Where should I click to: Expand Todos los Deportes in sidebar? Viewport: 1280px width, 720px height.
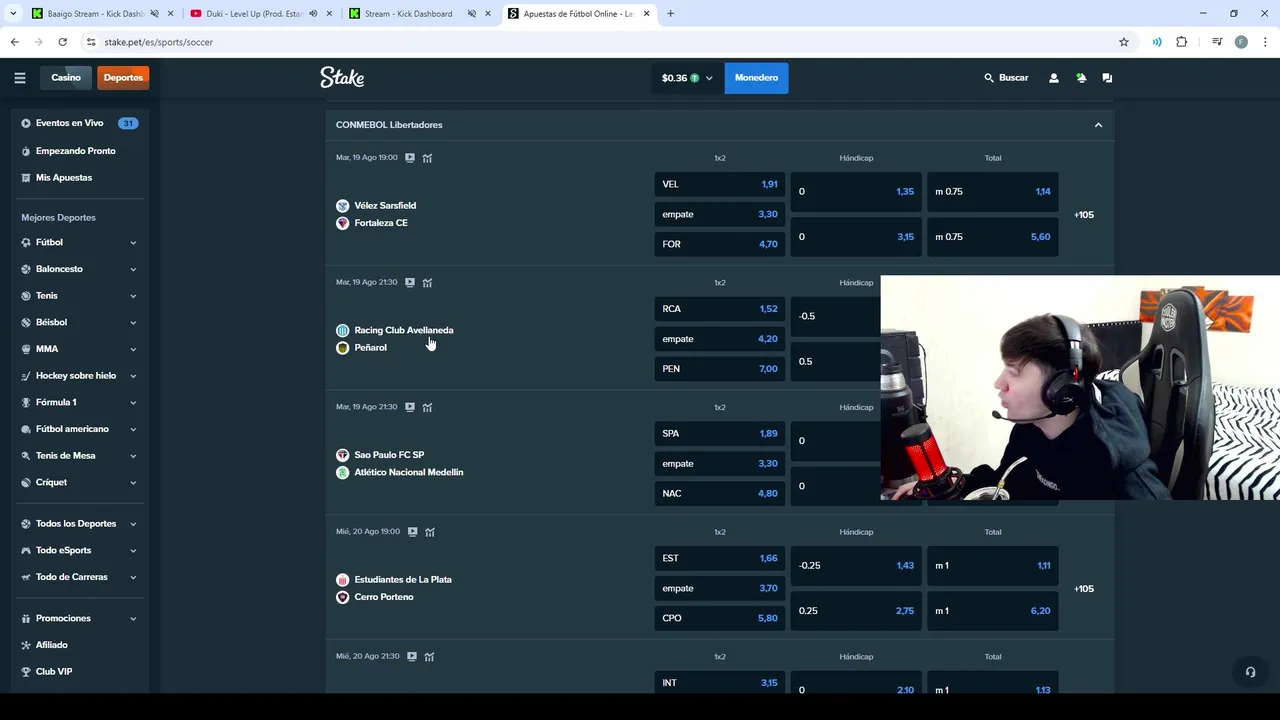pos(133,524)
